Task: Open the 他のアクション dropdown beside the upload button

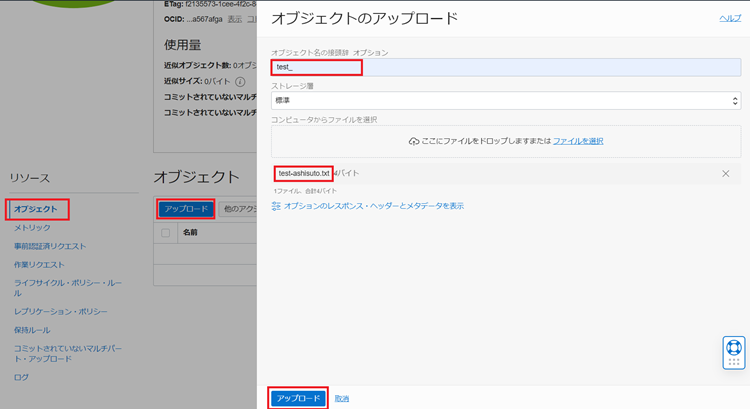Action: (238, 209)
